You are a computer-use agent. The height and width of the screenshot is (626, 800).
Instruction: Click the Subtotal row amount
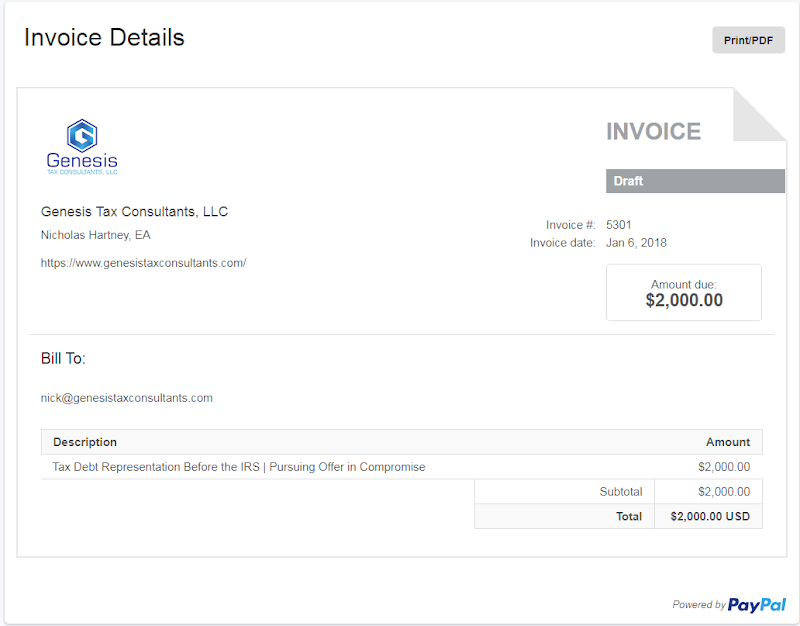[x=724, y=491]
